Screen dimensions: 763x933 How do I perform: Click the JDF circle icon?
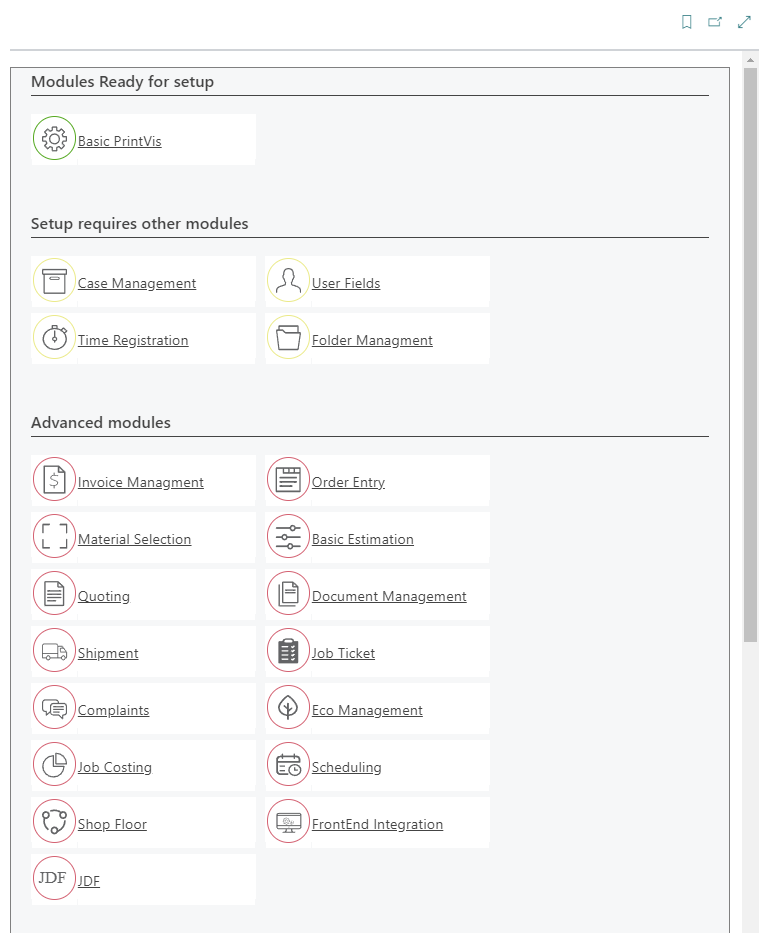tap(54, 878)
